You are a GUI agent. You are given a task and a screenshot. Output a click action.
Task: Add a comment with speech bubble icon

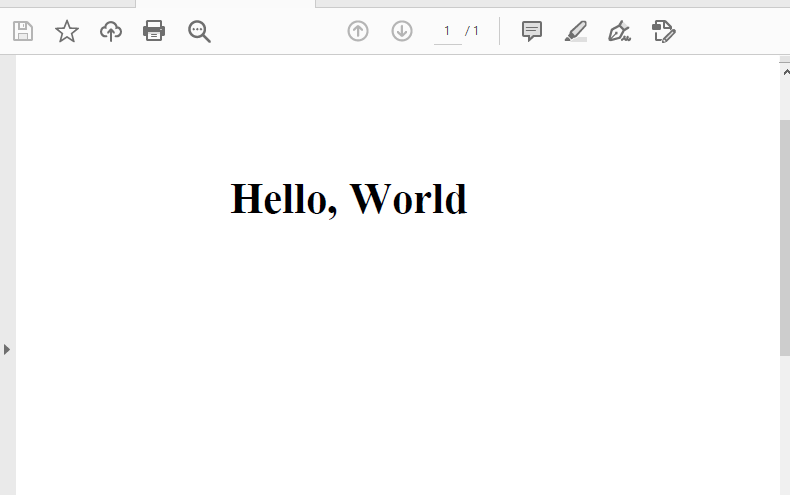pos(532,31)
